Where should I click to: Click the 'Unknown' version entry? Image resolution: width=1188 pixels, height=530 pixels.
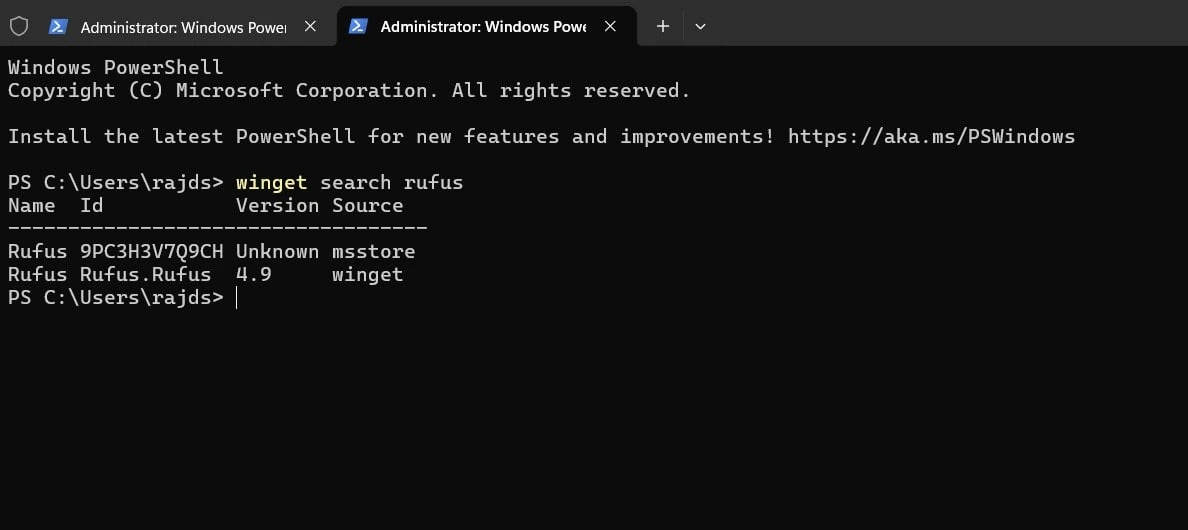(277, 251)
